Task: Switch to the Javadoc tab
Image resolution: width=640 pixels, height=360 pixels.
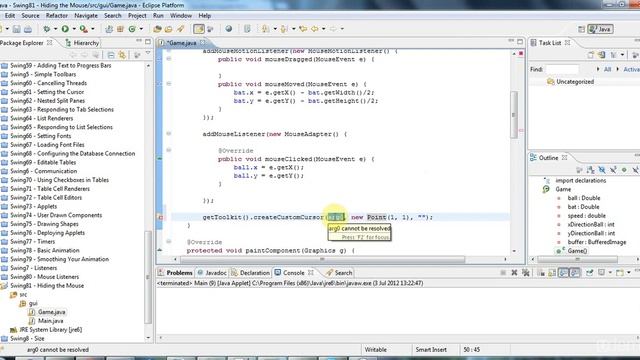Action: coord(212,273)
